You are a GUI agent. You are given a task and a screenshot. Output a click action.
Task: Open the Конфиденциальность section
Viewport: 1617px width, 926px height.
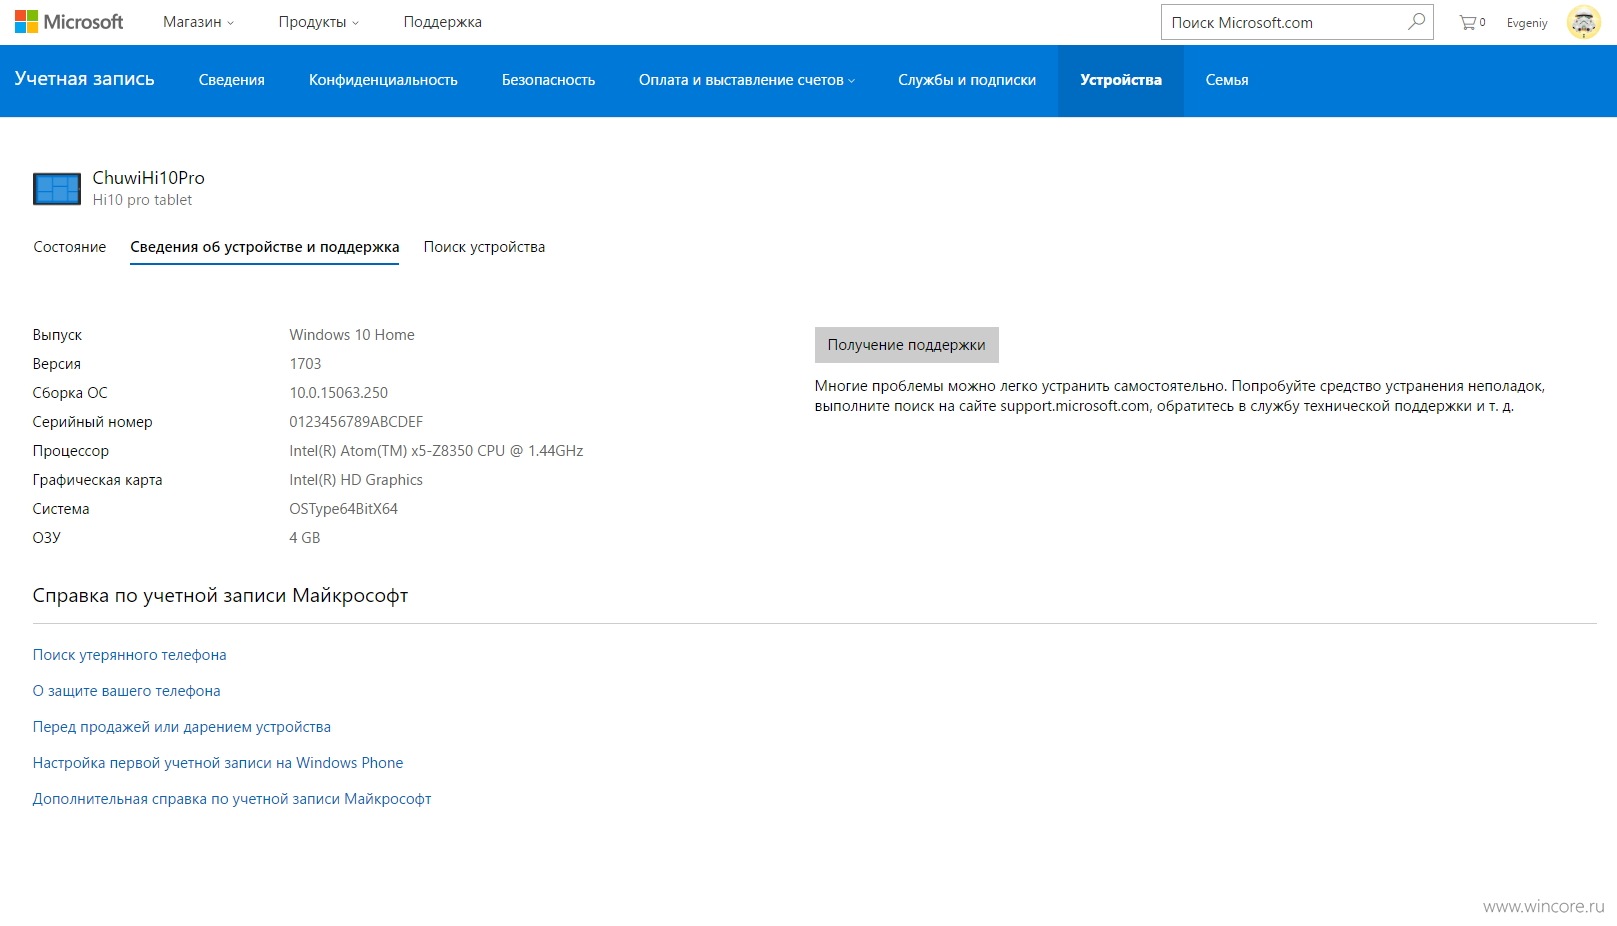click(383, 80)
